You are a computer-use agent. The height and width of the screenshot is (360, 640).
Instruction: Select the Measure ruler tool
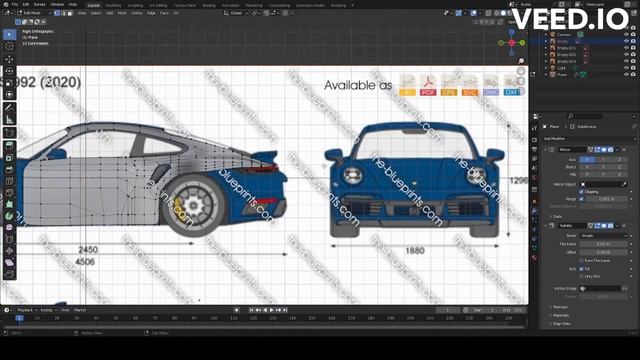tap(9, 120)
